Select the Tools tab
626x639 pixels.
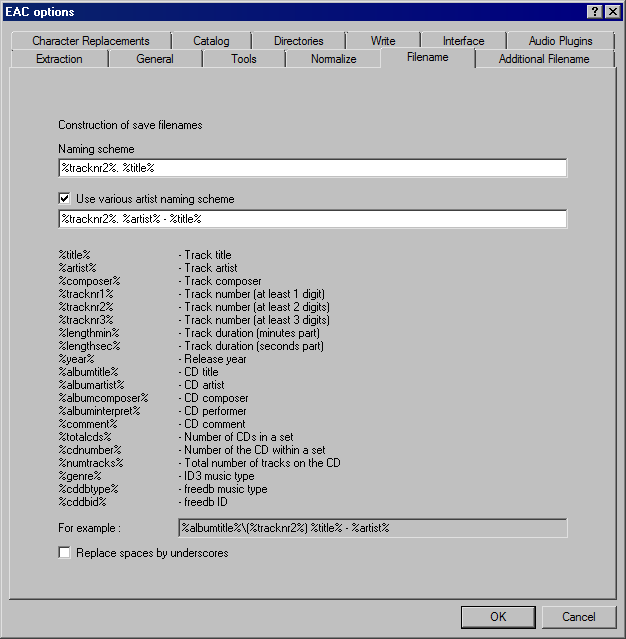point(244,59)
